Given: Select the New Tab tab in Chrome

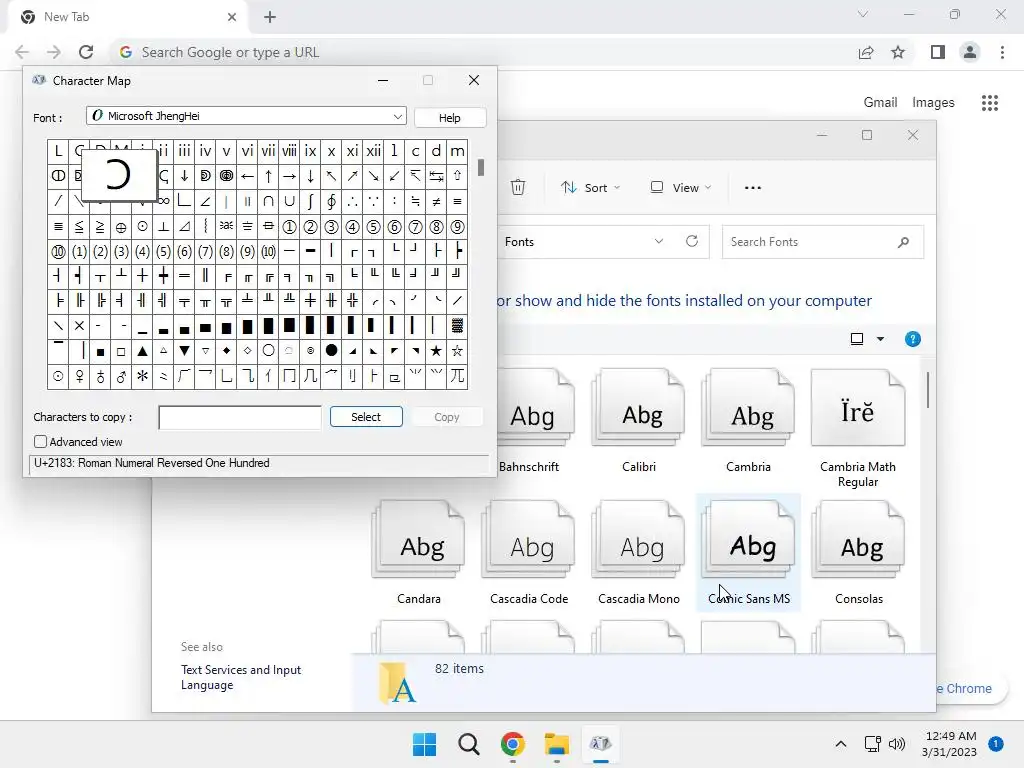Looking at the screenshot, I should click(x=127, y=17).
